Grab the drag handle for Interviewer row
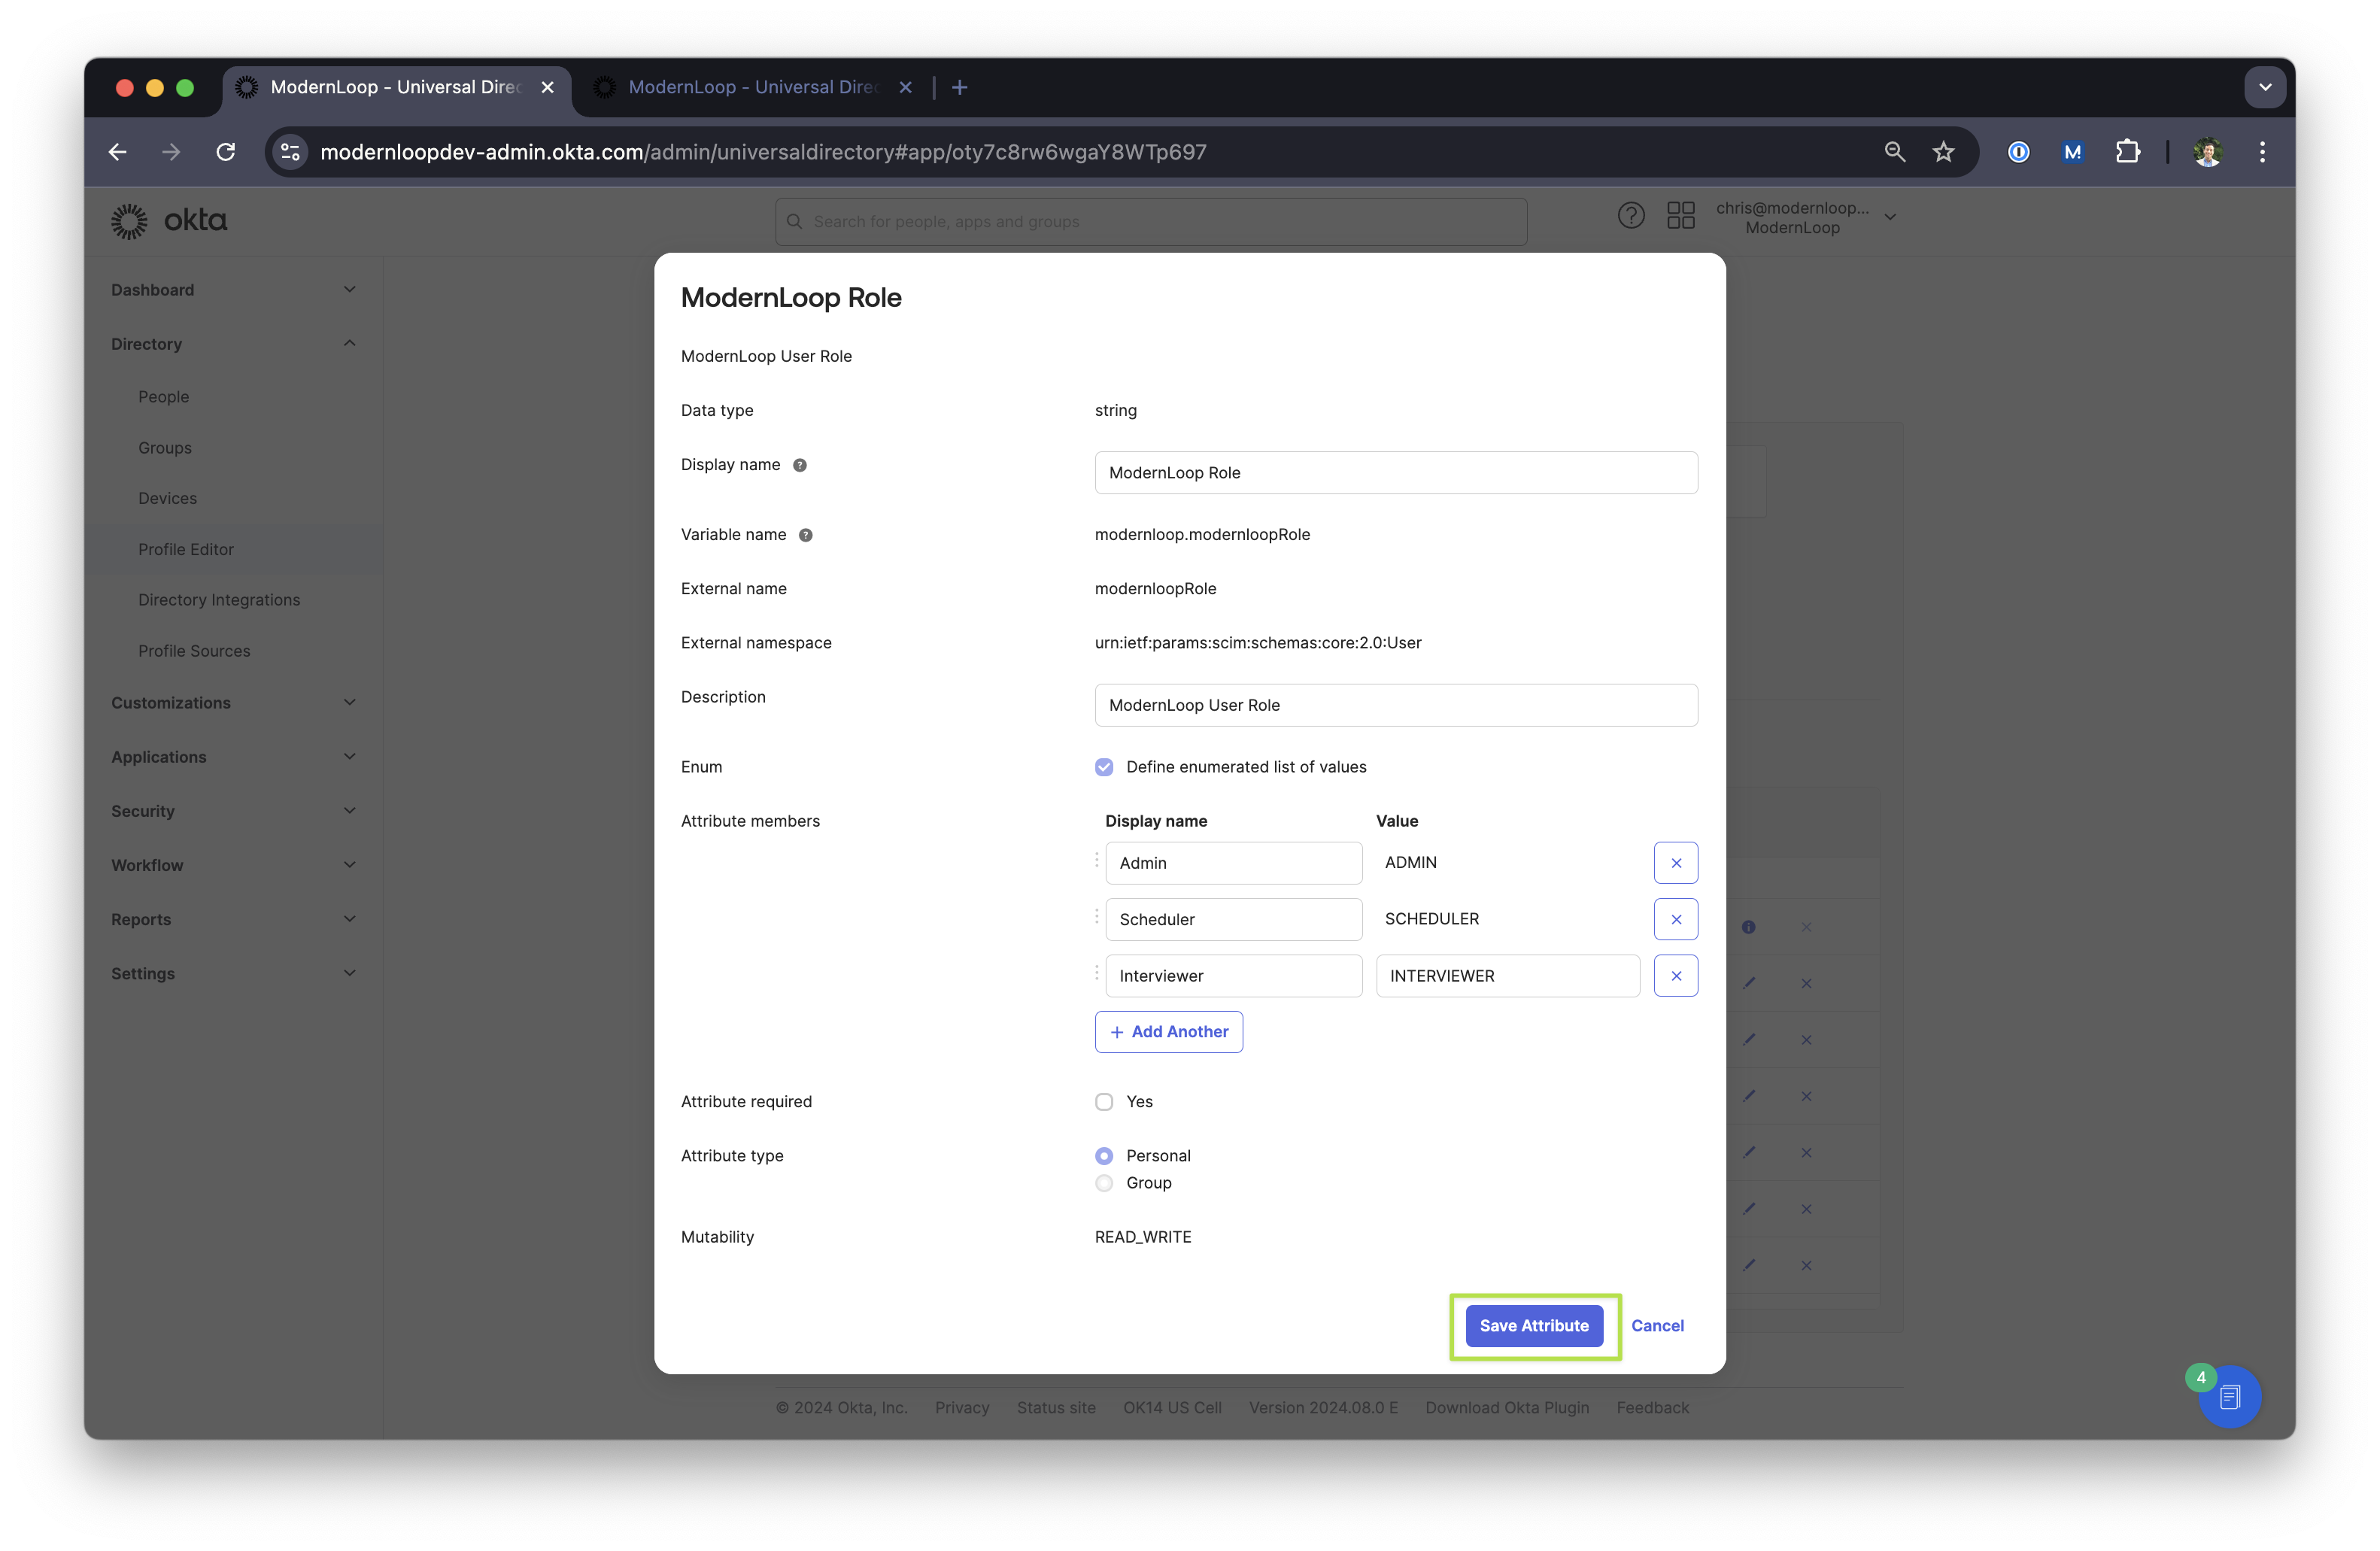This screenshot has width=2380, height=1551. [x=1096, y=972]
